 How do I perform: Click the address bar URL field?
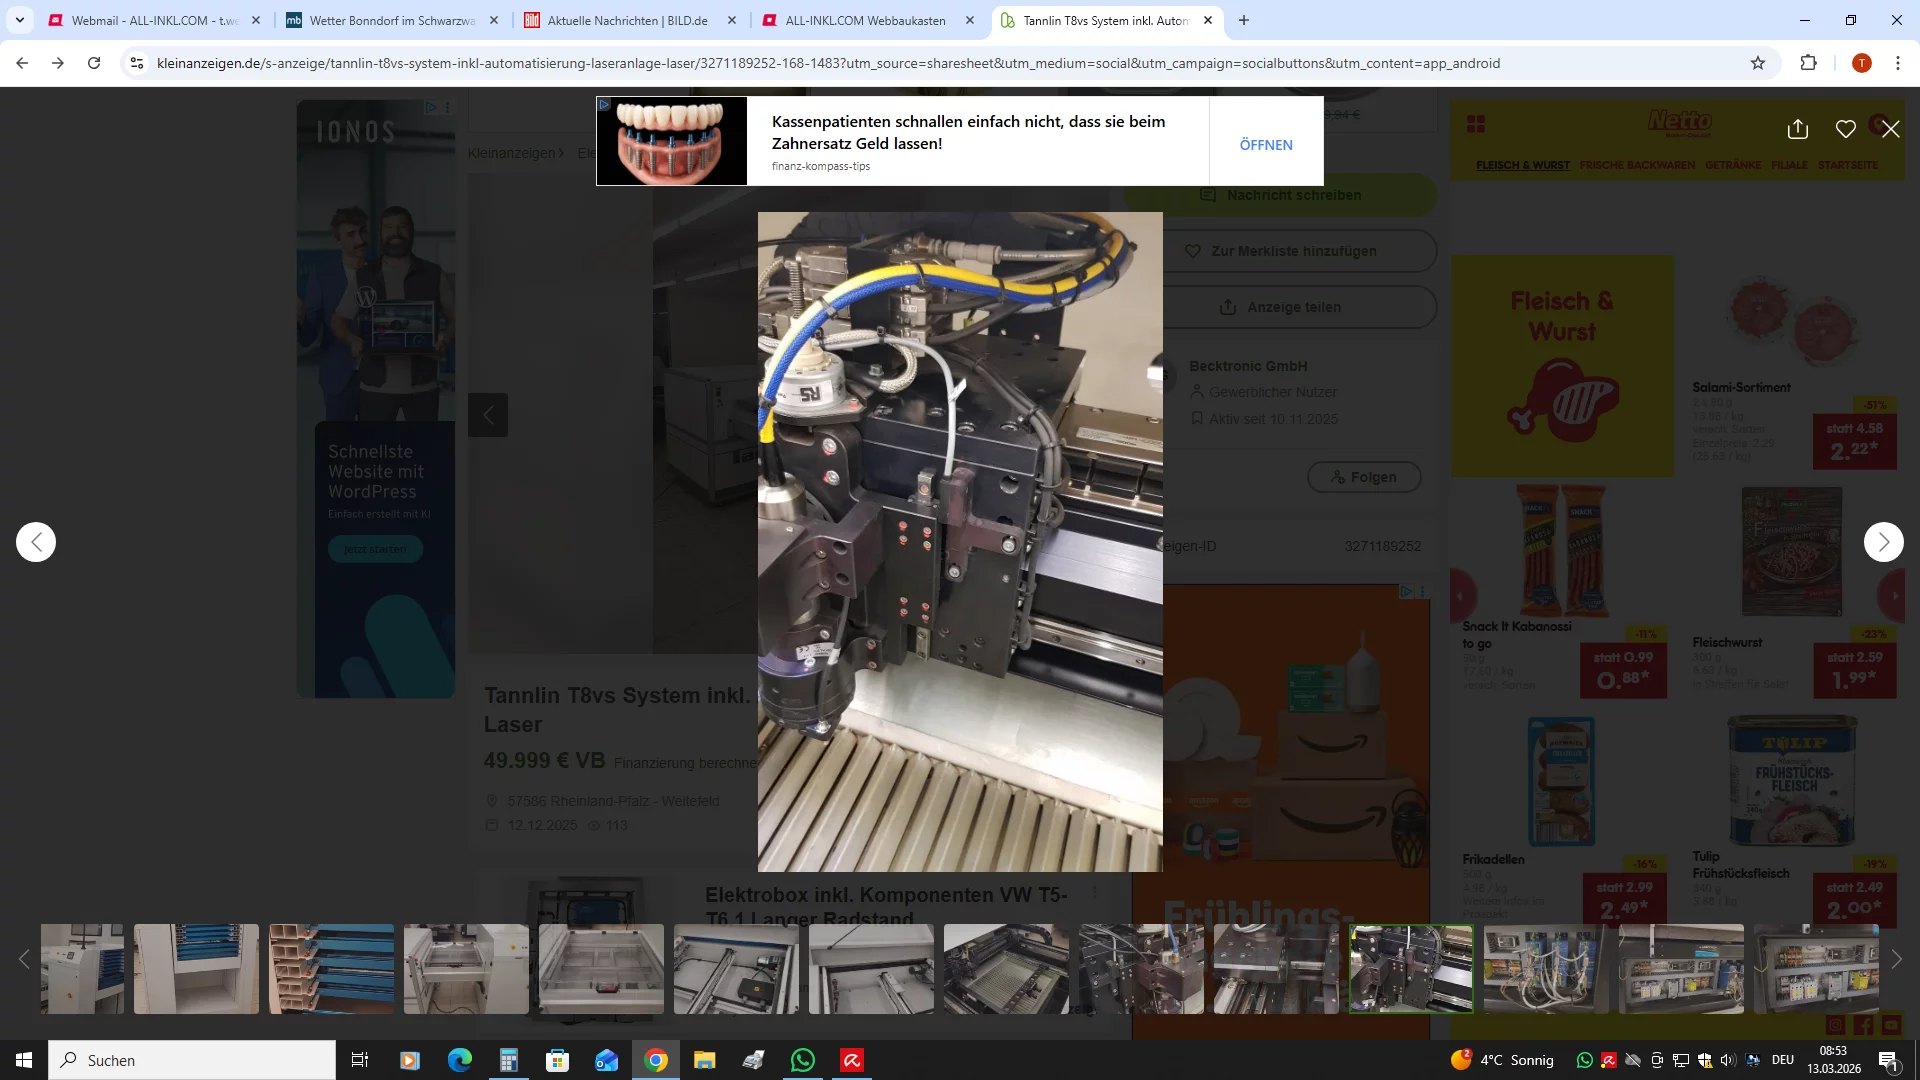click(828, 63)
